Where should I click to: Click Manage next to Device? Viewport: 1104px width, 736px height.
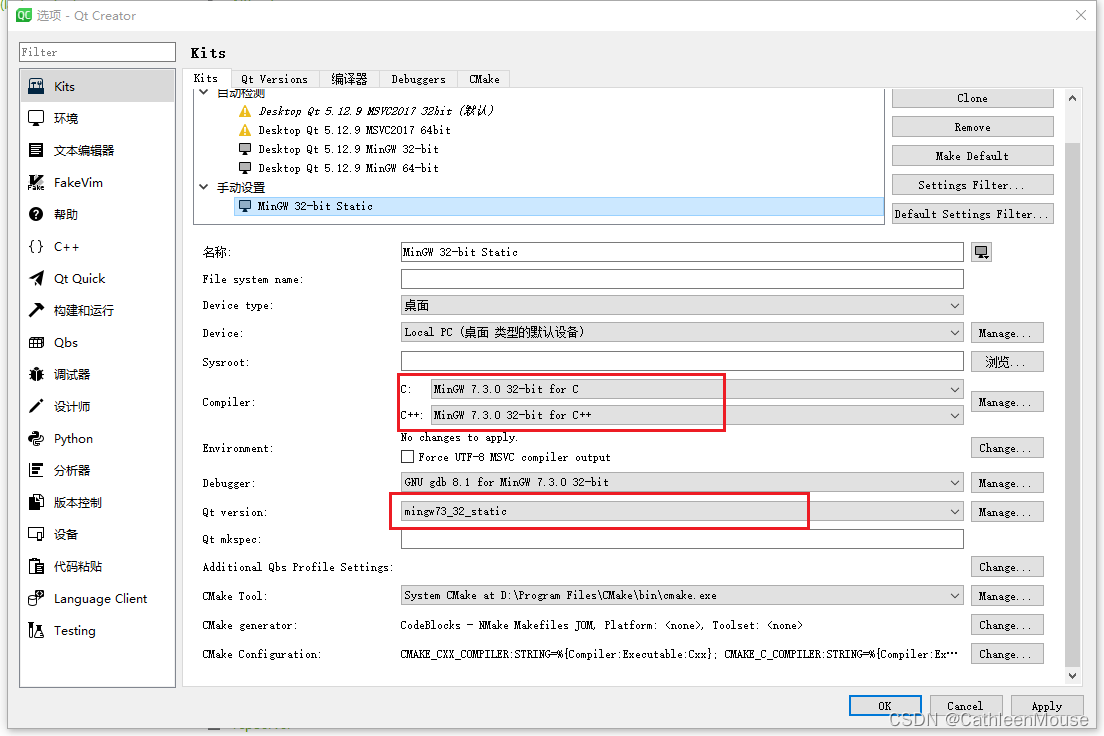[x=1007, y=333]
